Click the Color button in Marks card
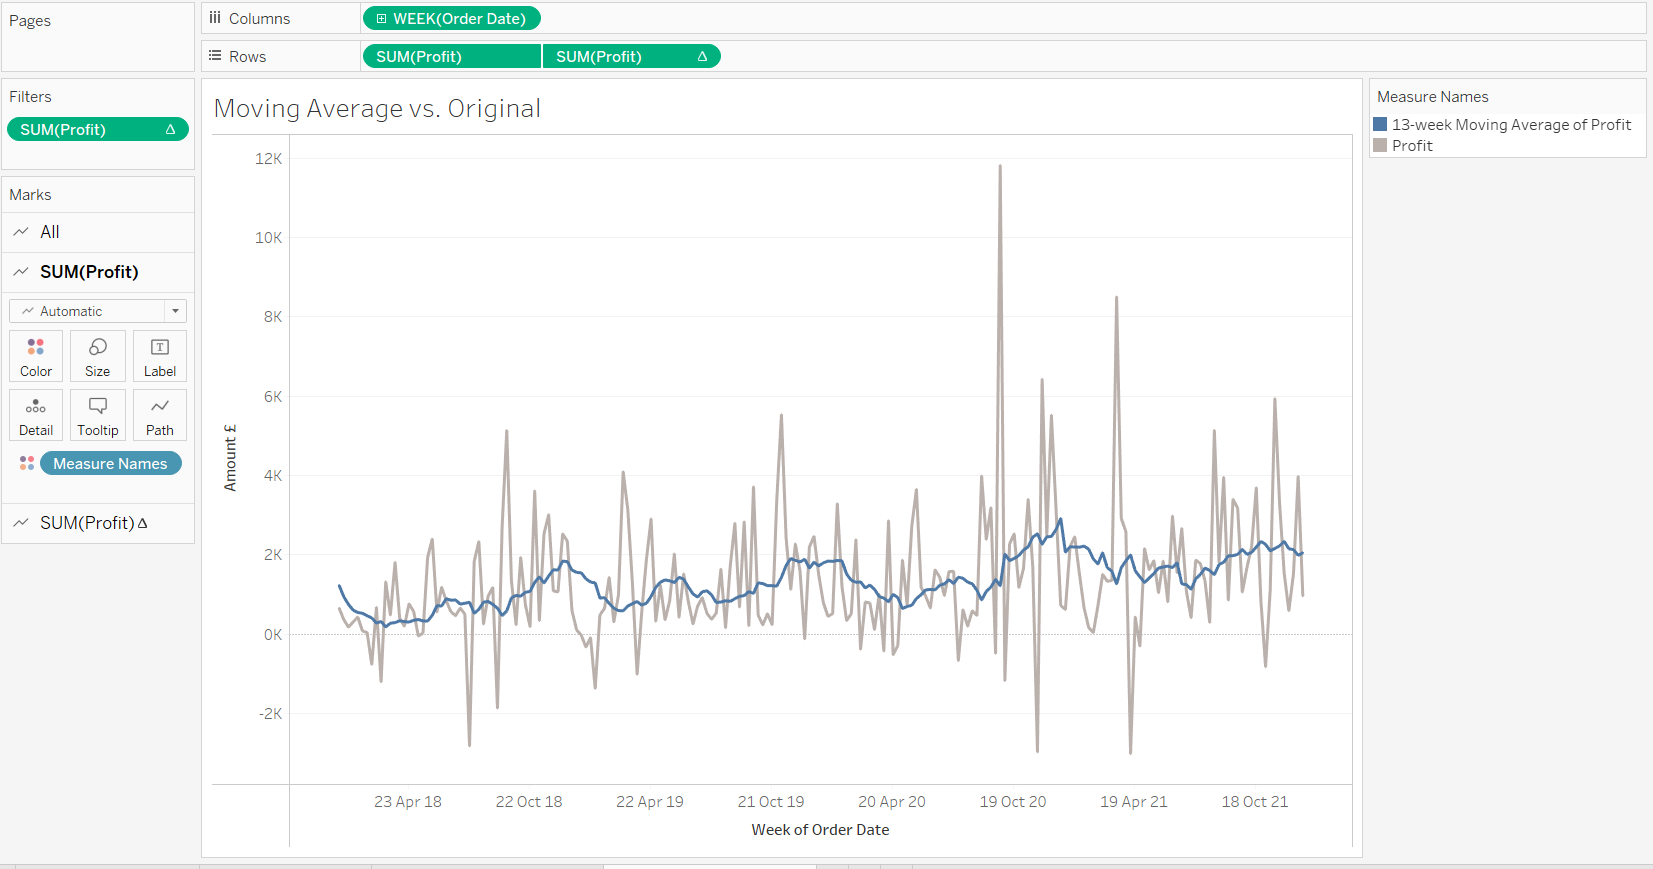Screen dimensions: 1653x869 [36, 356]
